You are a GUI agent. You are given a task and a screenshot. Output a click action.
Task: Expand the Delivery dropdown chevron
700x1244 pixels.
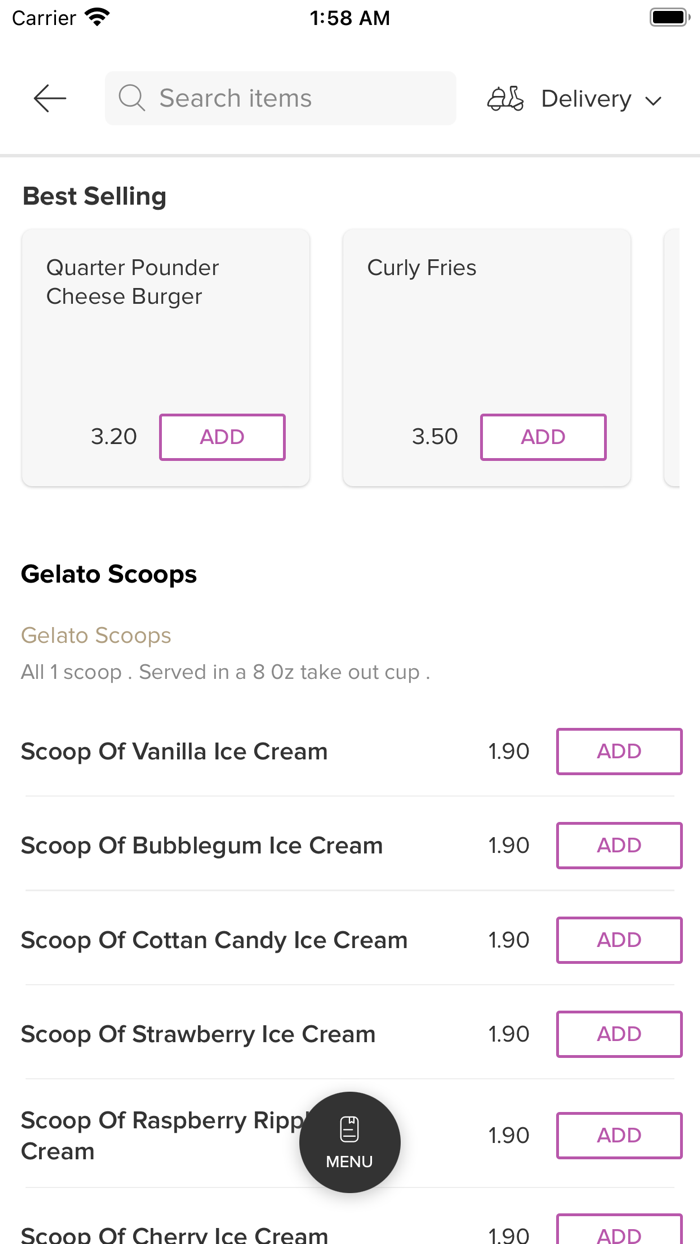[x=654, y=100]
